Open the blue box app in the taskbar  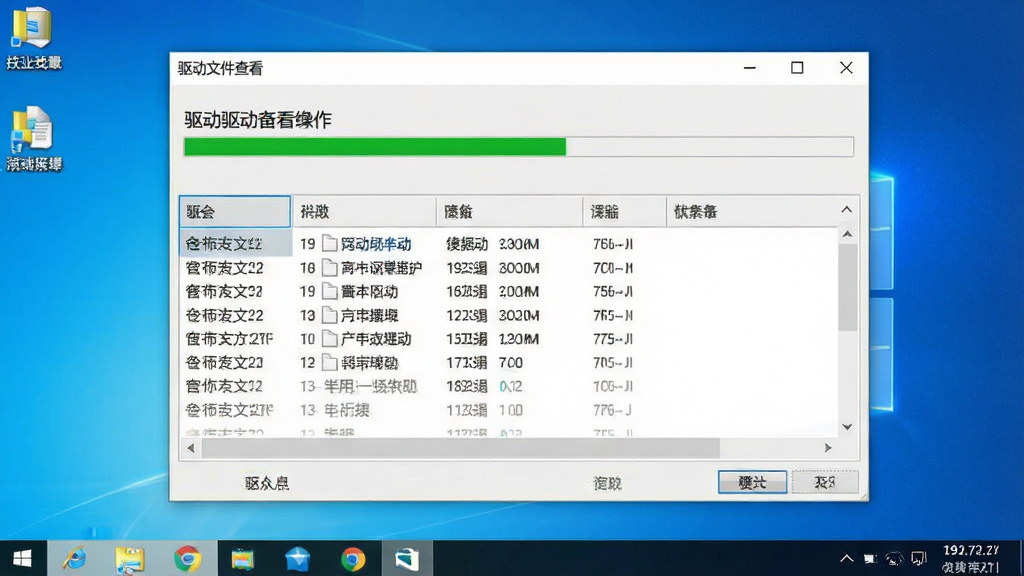[297, 560]
